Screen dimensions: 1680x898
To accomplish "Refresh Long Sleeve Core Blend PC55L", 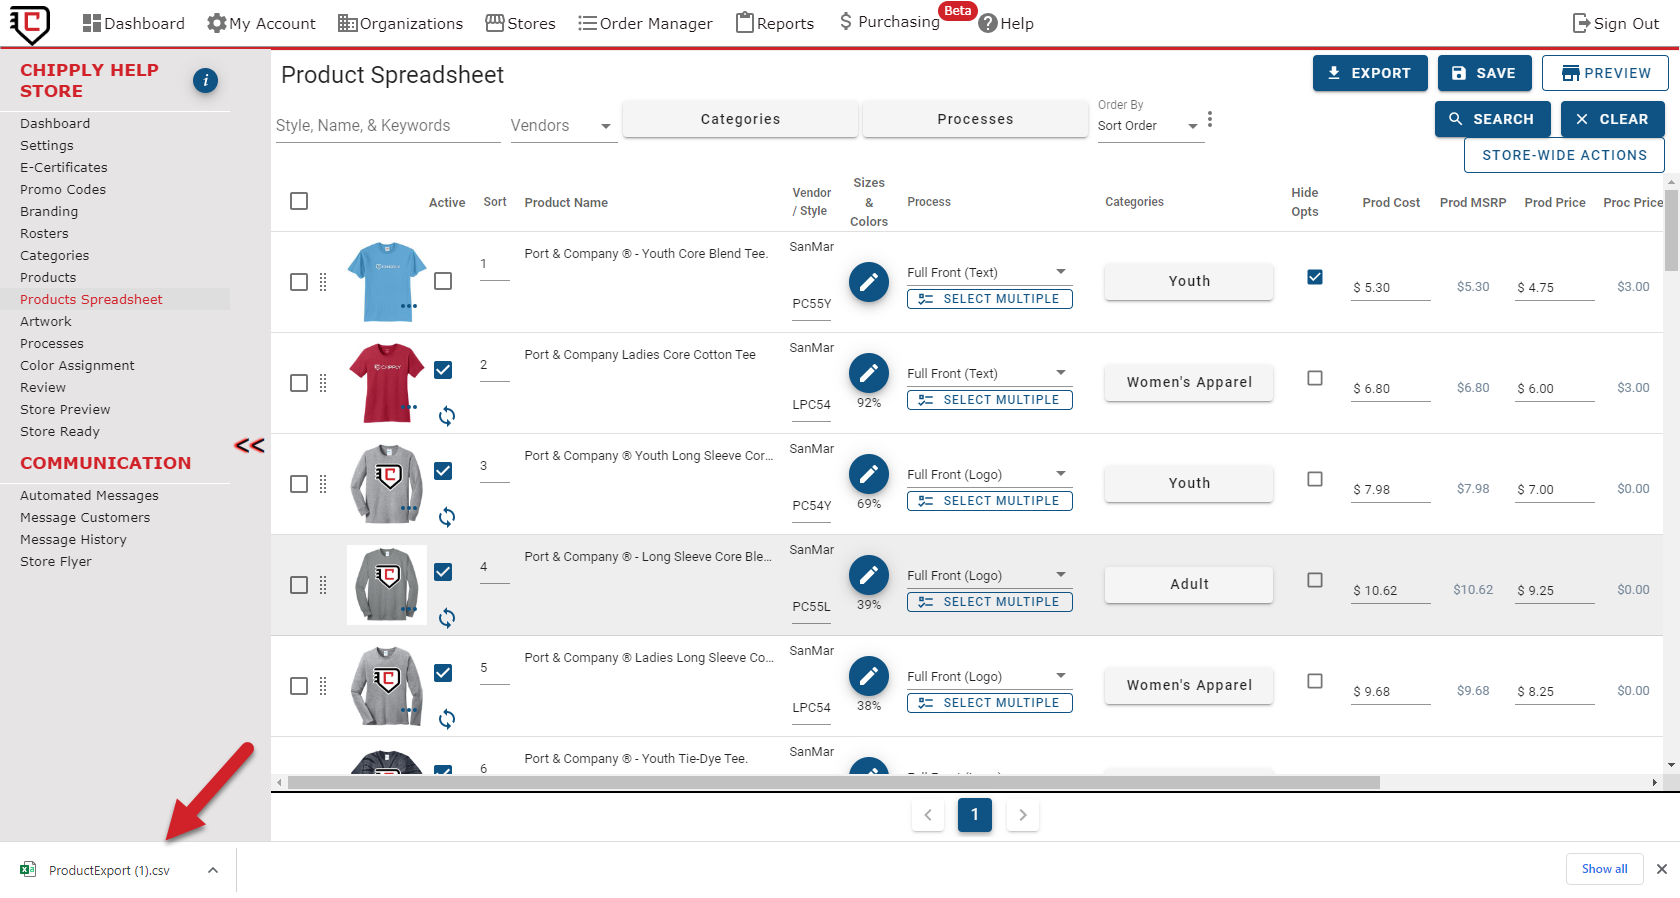I will click(447, 618).
